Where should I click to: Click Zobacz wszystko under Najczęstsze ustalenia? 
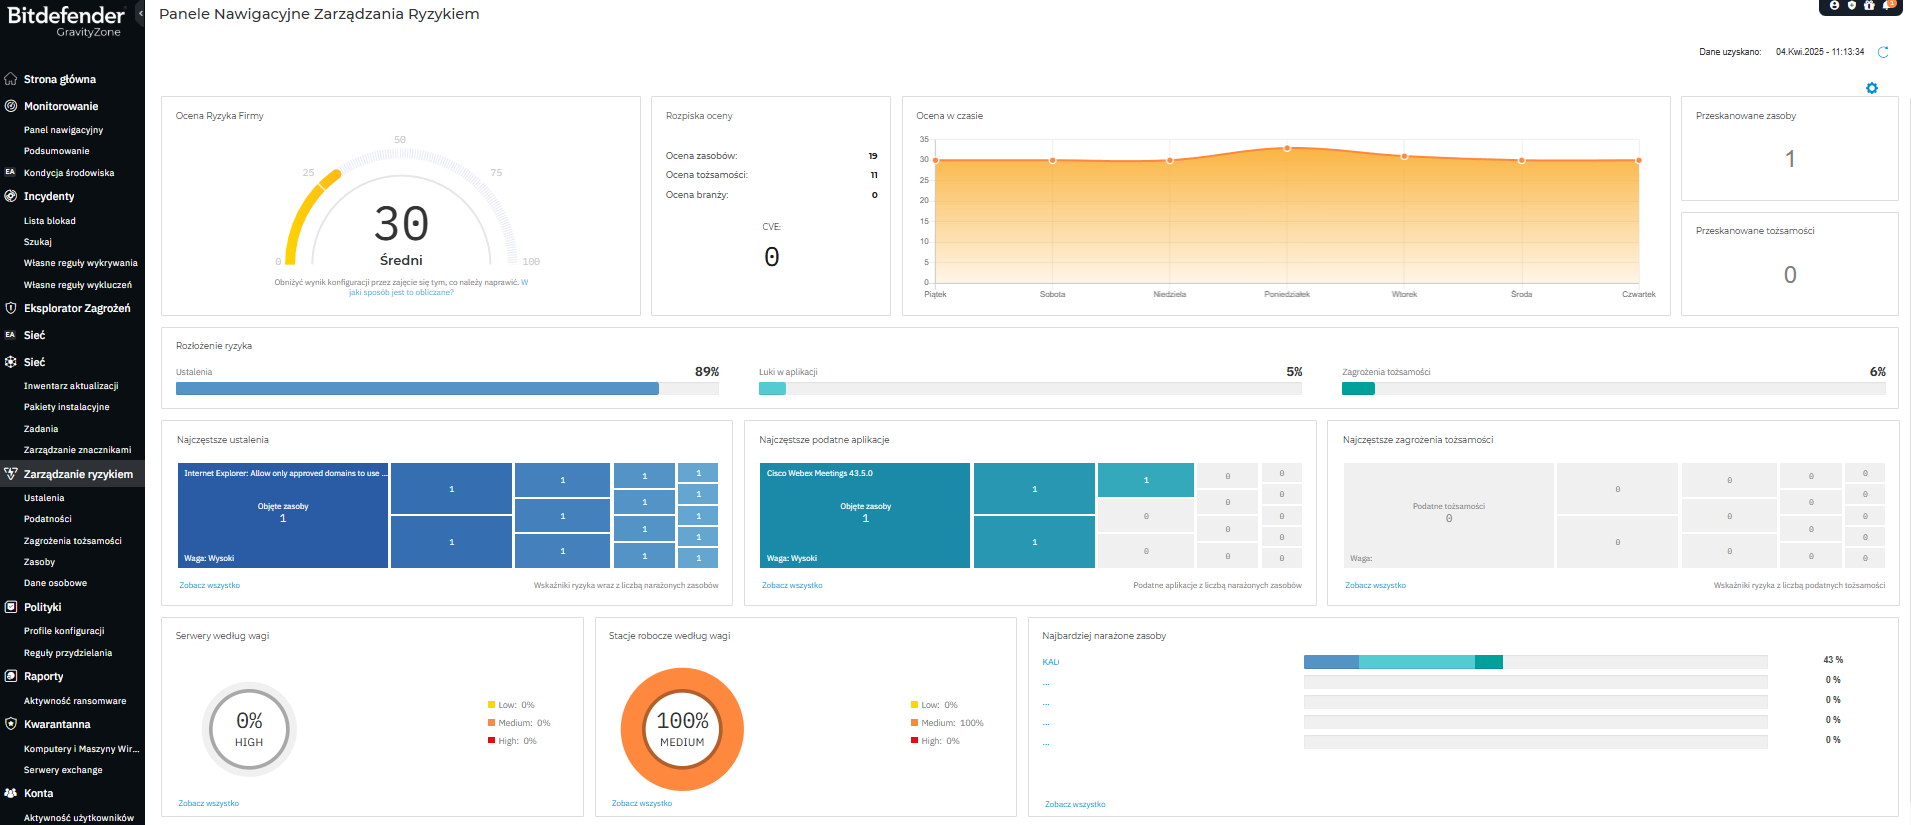209,585
